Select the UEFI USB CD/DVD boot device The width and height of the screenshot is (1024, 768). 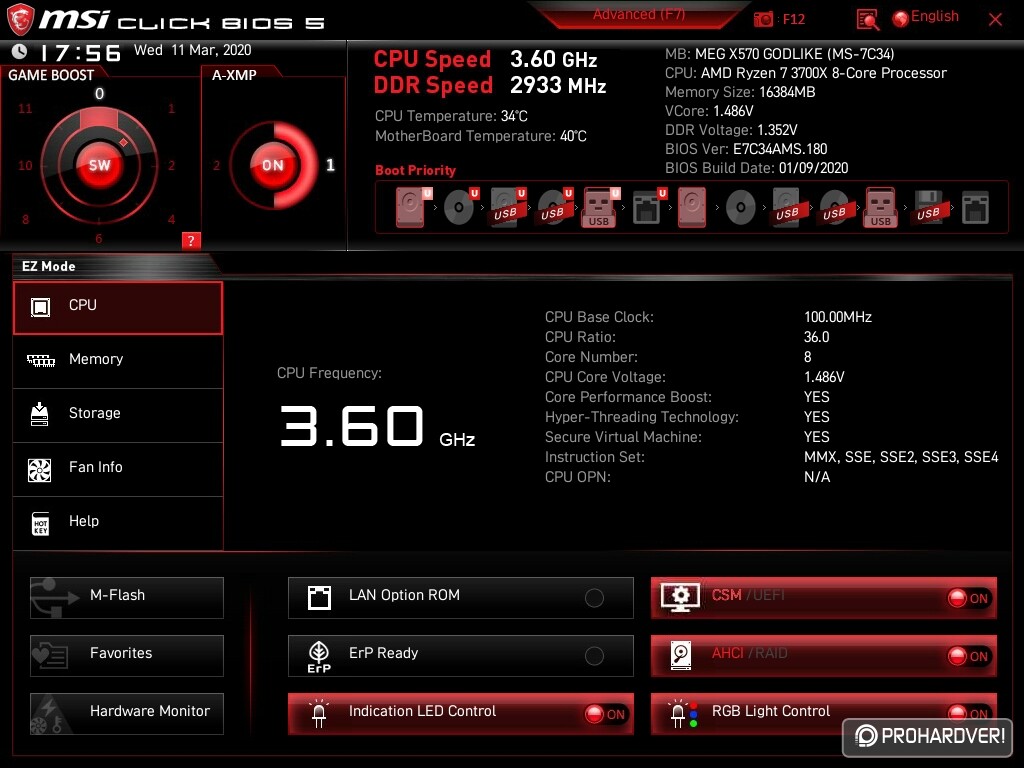click(x=555, y=208)
